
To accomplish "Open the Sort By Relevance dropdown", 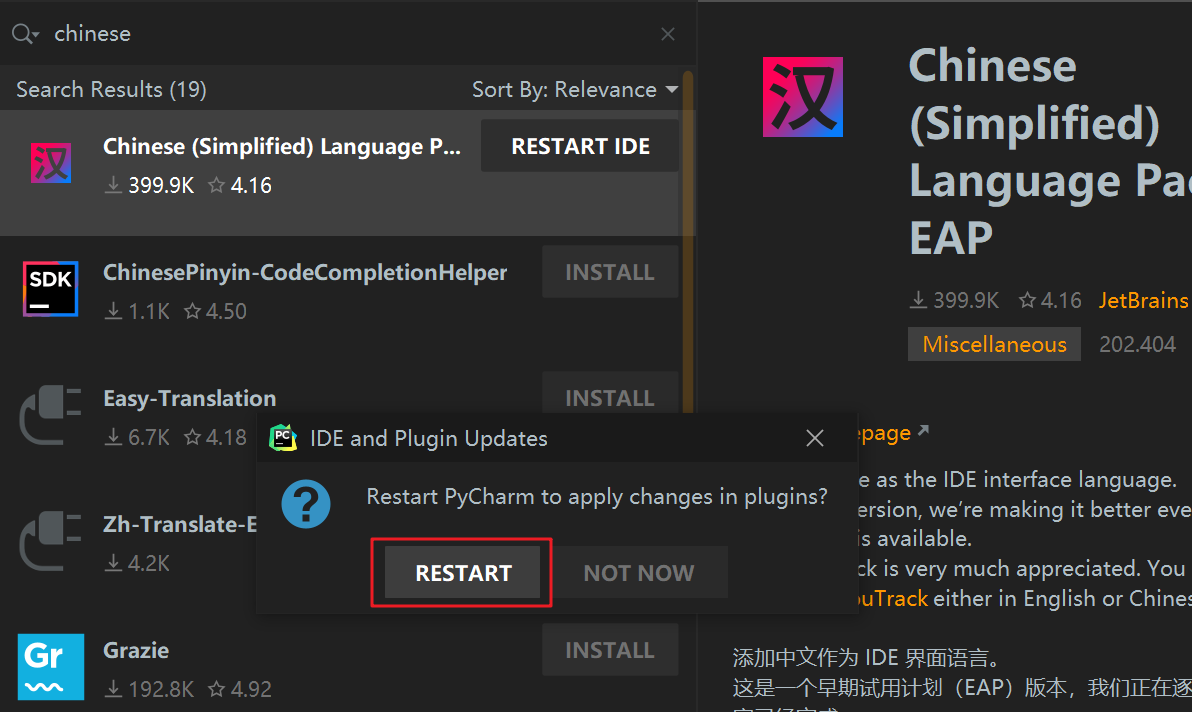I will coord(575,90).
